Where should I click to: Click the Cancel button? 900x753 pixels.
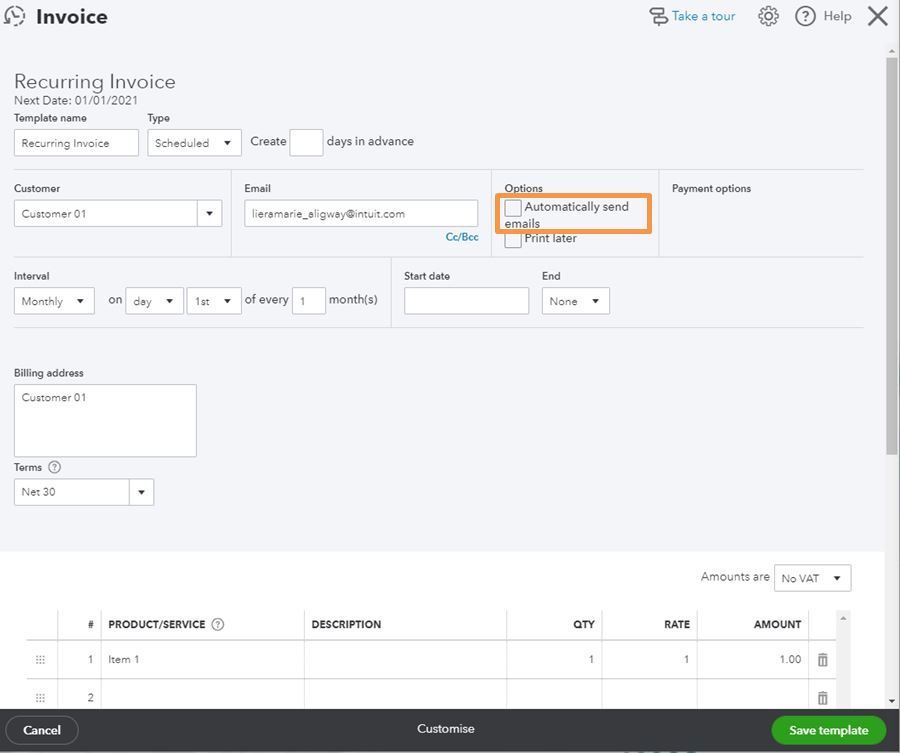pos(42,730)
